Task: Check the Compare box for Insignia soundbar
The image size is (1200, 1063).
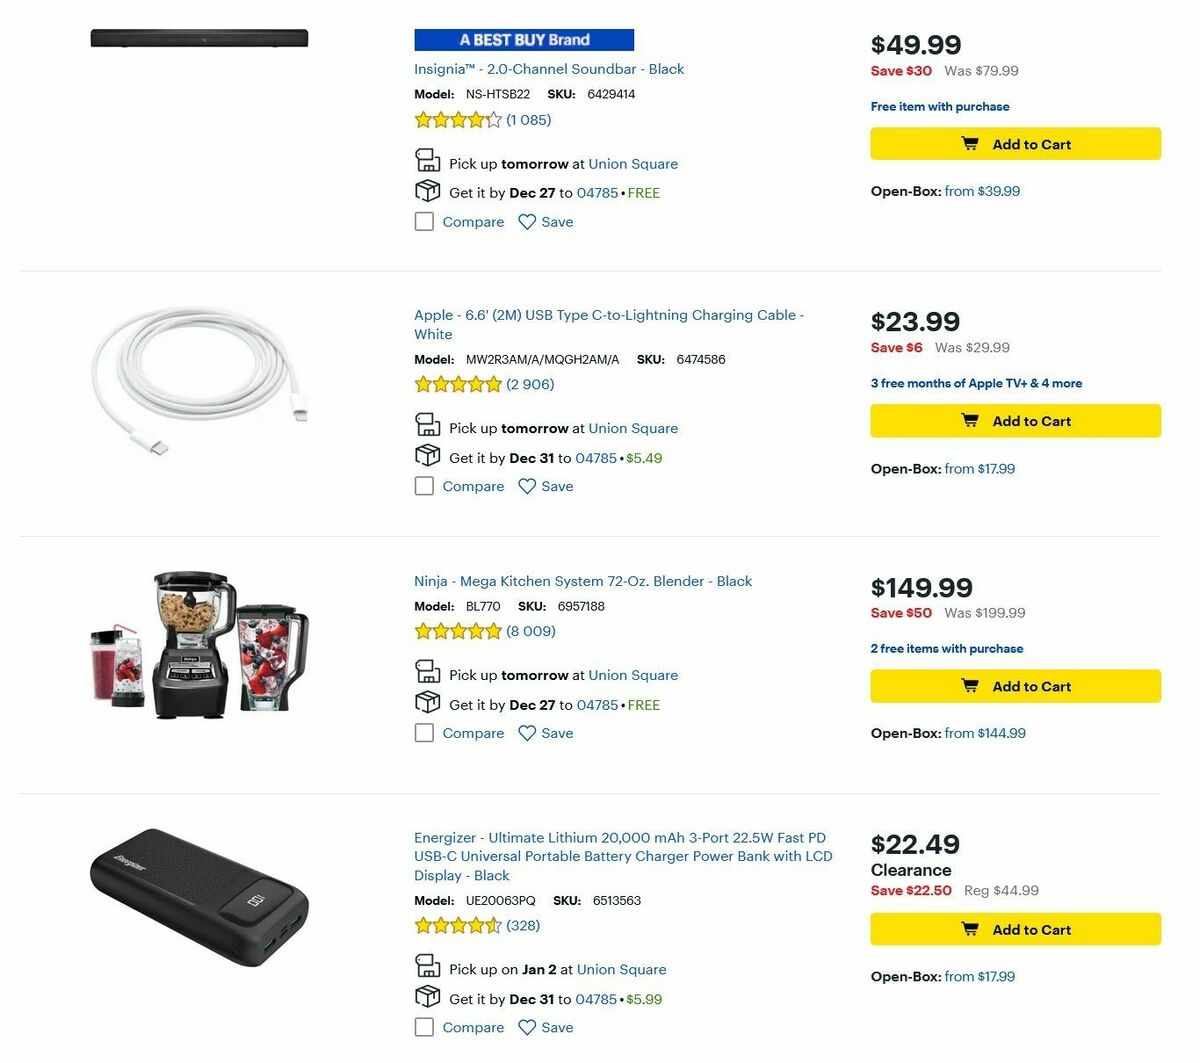Action: click(424, 221)
